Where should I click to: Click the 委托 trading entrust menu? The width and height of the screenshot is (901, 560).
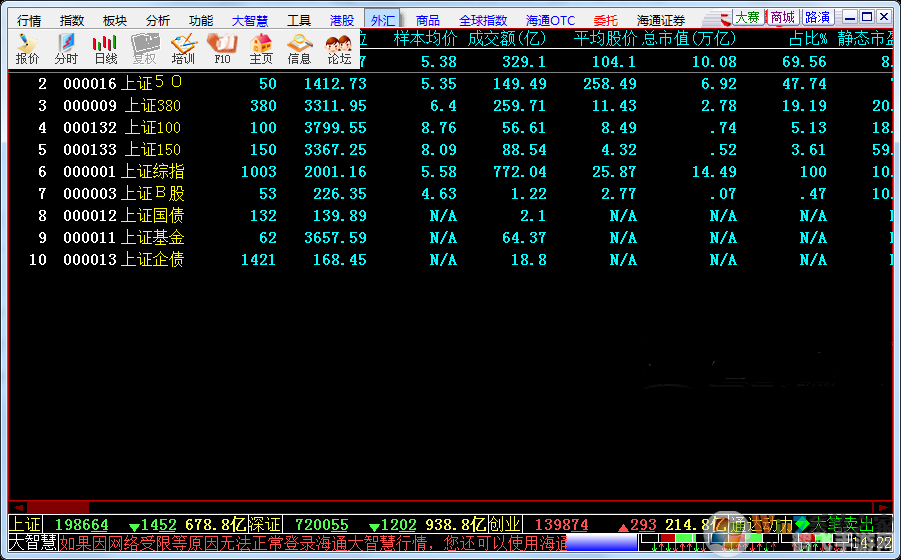pyautogui.click(x=605, y=20)
